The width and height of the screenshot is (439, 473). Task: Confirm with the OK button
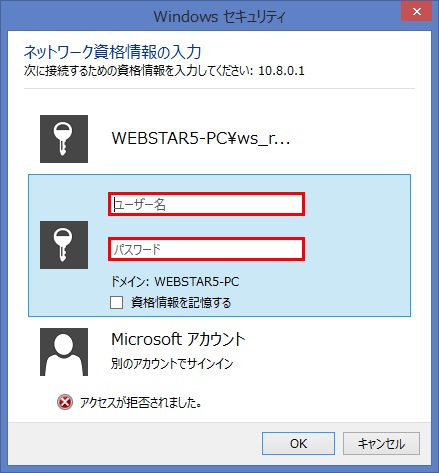pos(298,444)
